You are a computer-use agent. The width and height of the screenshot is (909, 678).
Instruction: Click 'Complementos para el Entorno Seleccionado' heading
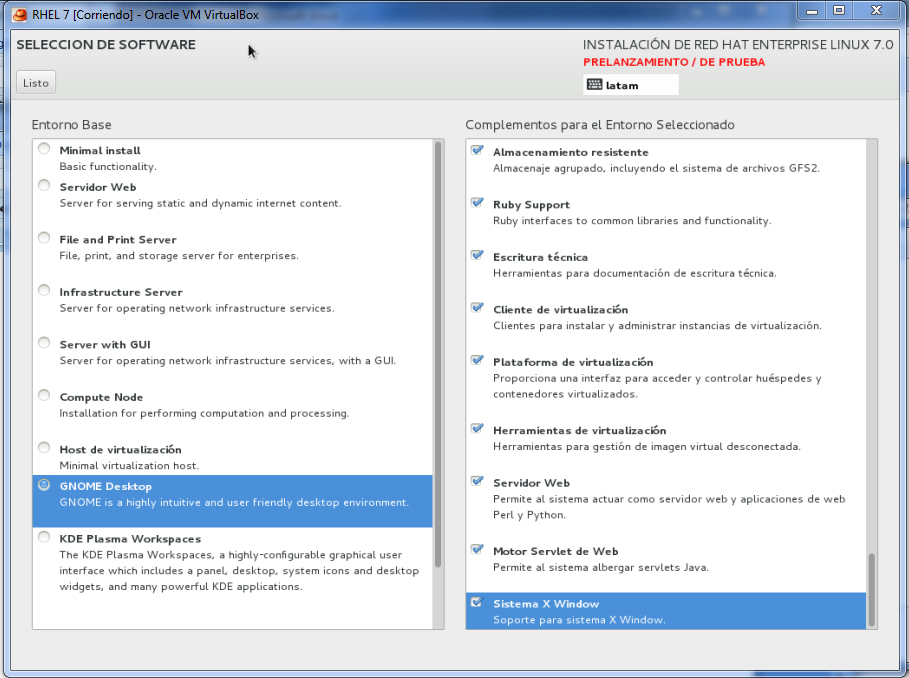click(x=600, y=125)
